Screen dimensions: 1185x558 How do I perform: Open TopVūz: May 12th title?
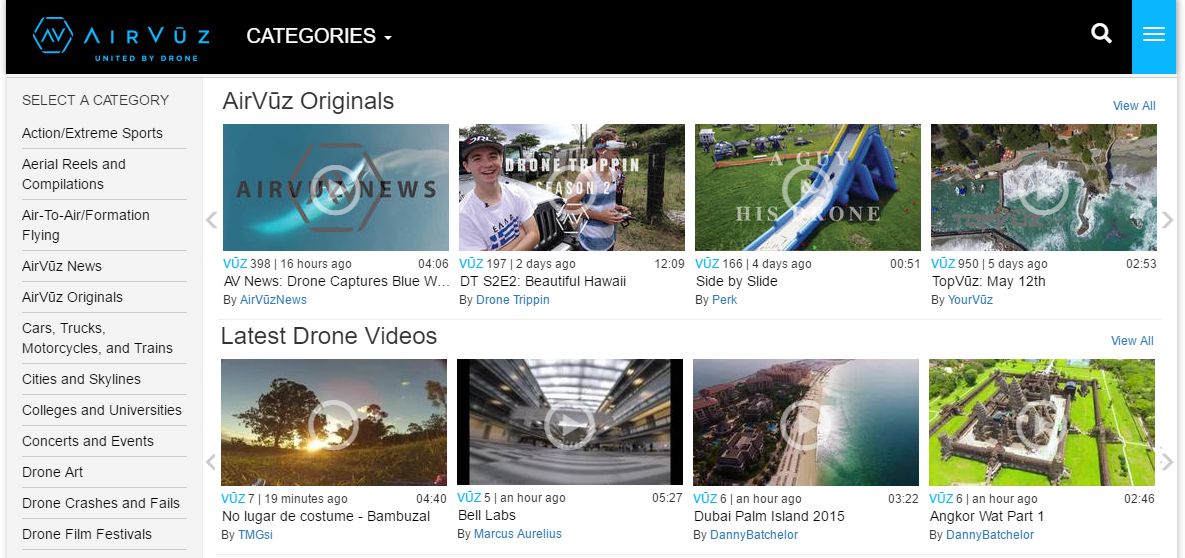coord(988,281)
